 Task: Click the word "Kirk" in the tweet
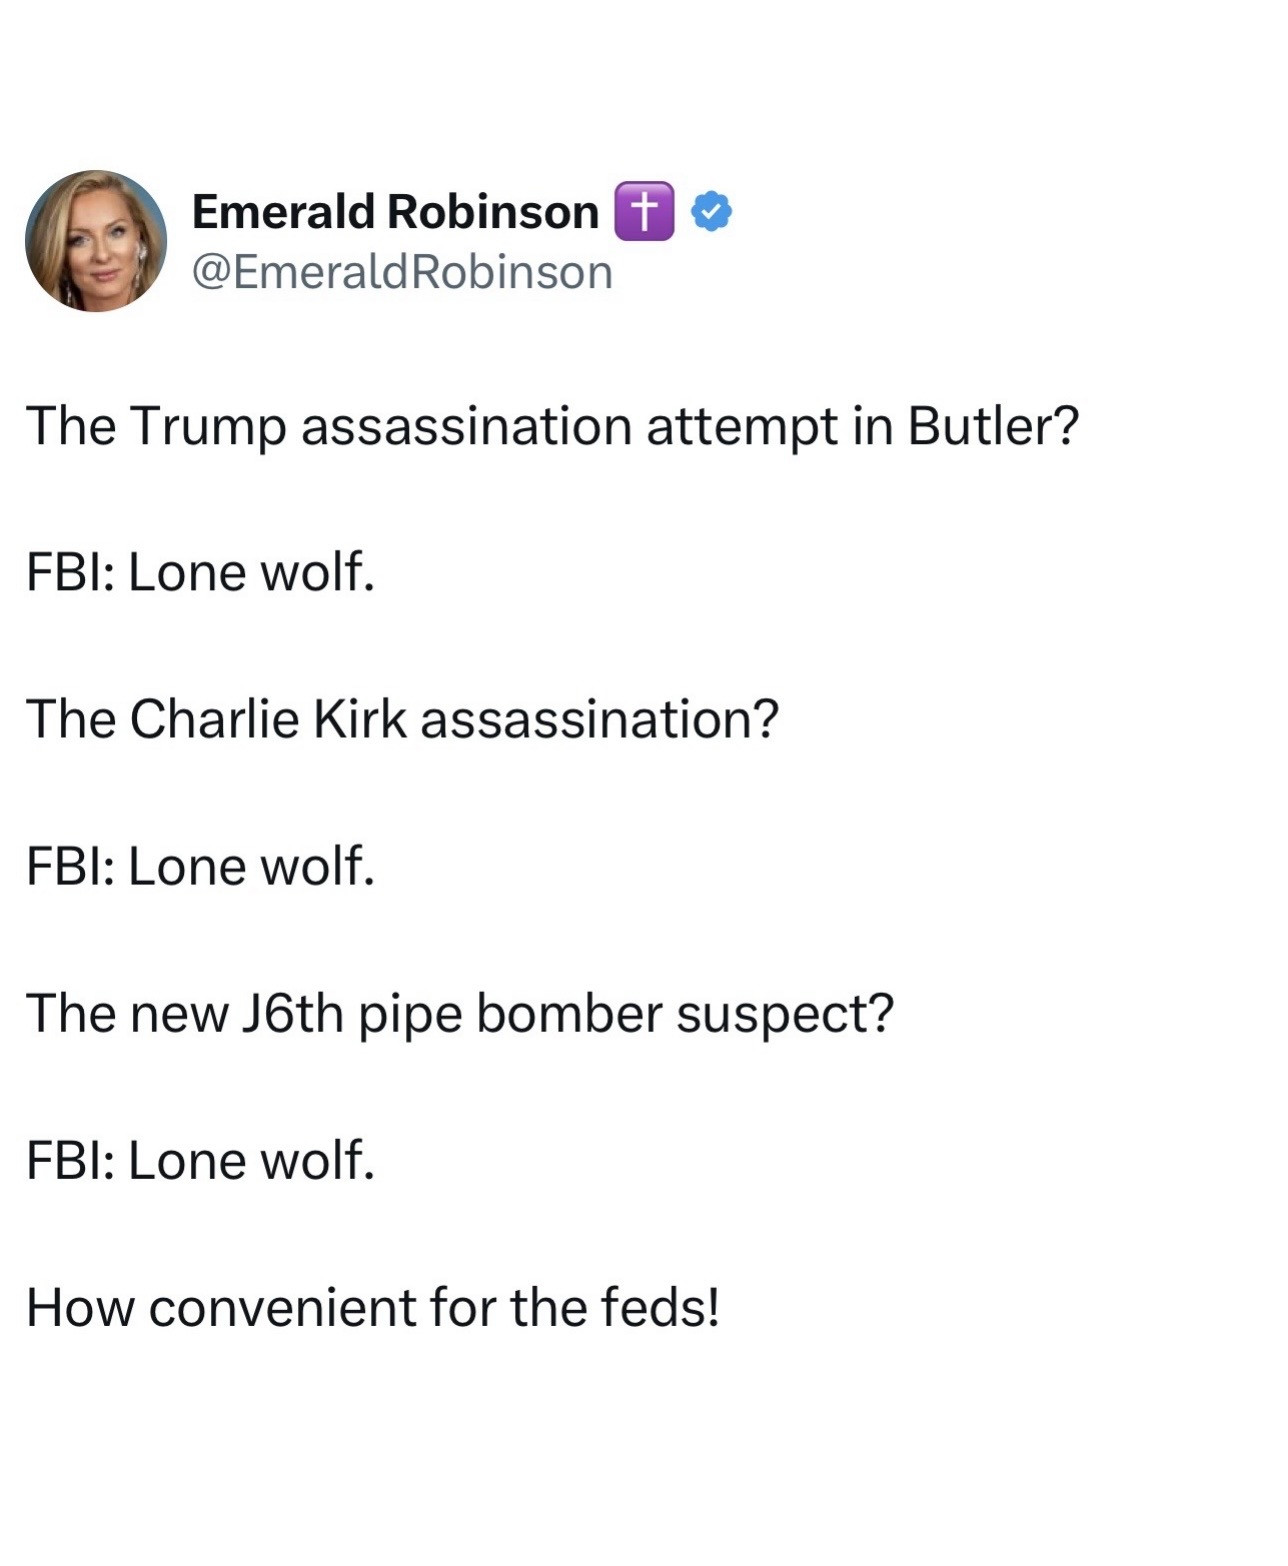360,719
